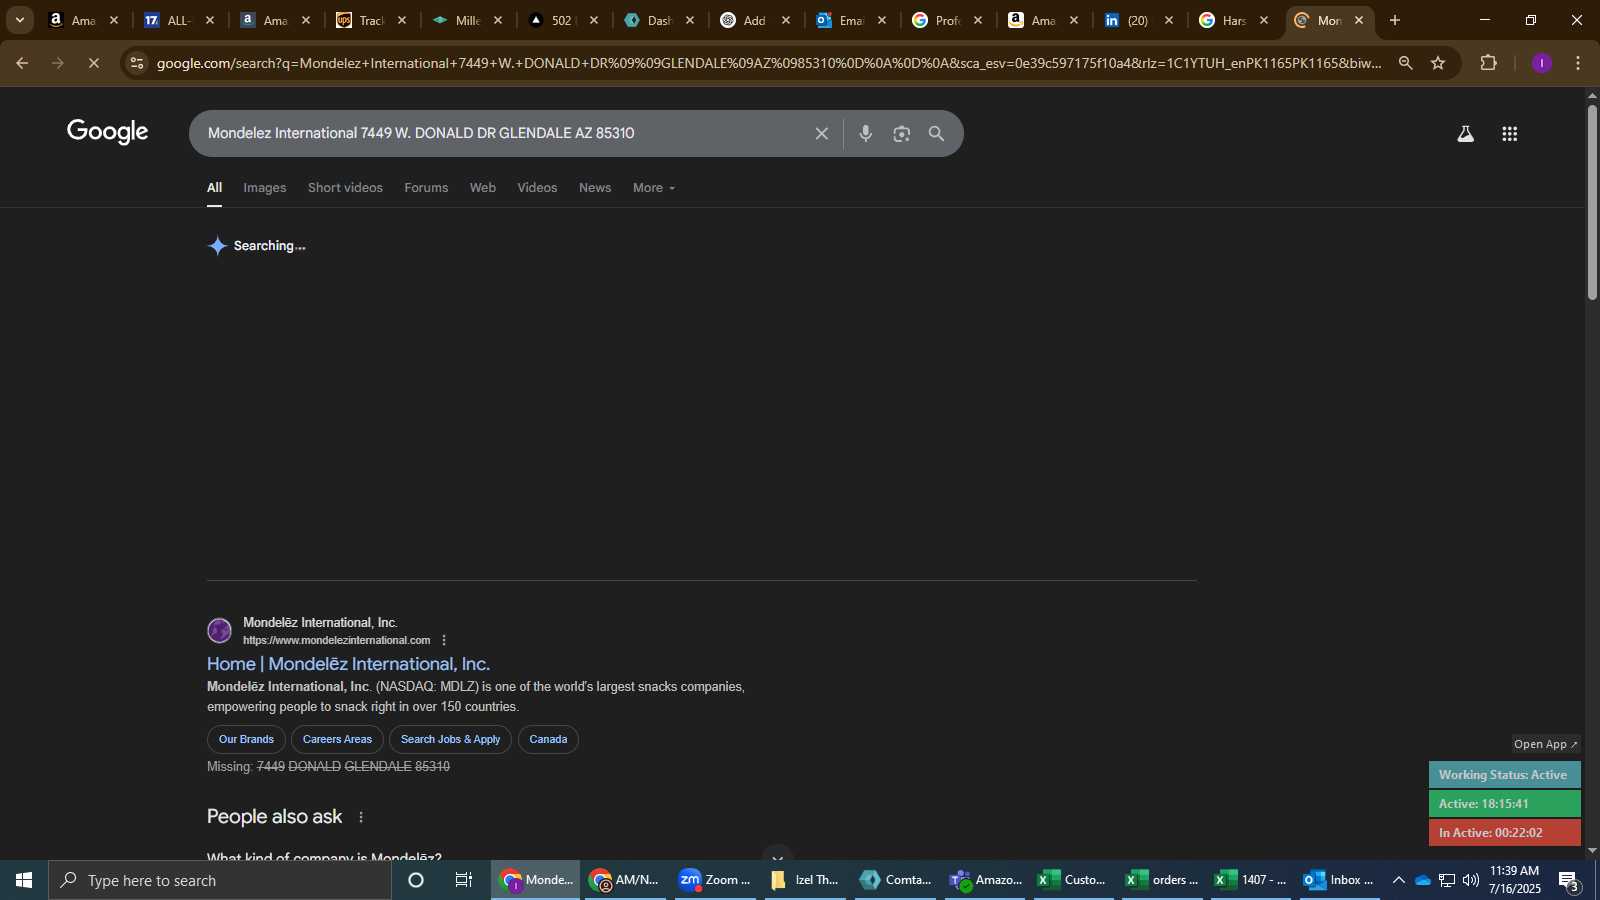Open Inbox Outlook from taskbar
This screenshot has width=1600, height=900.
(x=1340, y=880)
